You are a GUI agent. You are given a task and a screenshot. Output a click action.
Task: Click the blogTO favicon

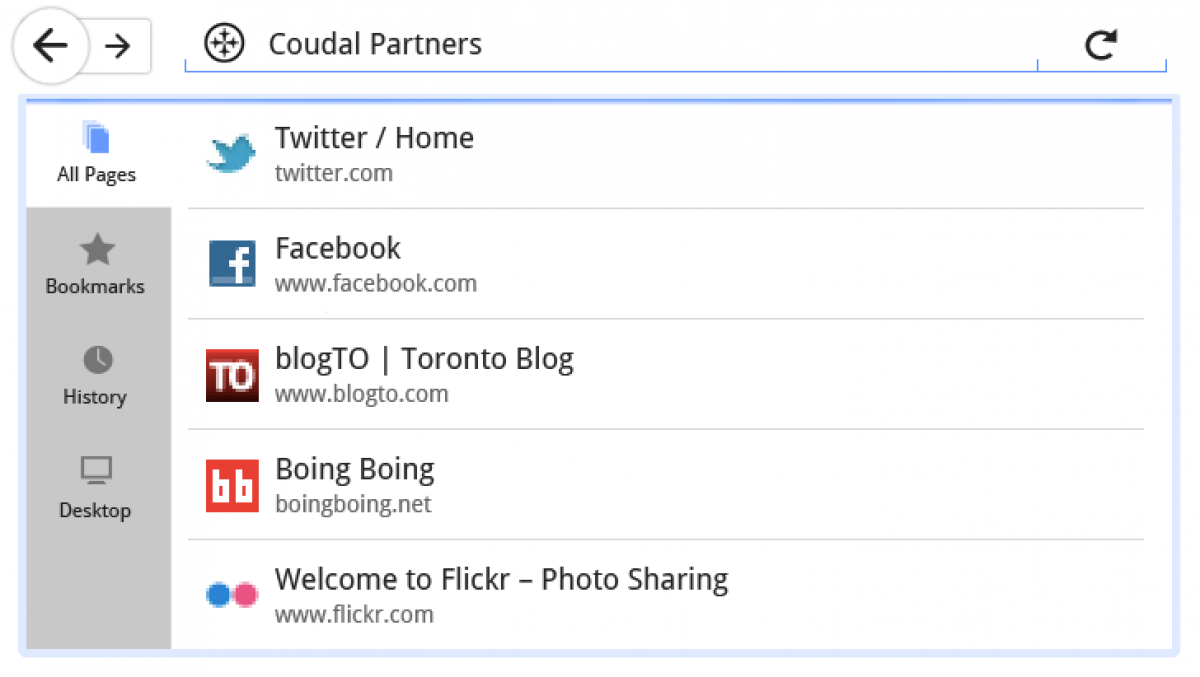coord(232,375)
